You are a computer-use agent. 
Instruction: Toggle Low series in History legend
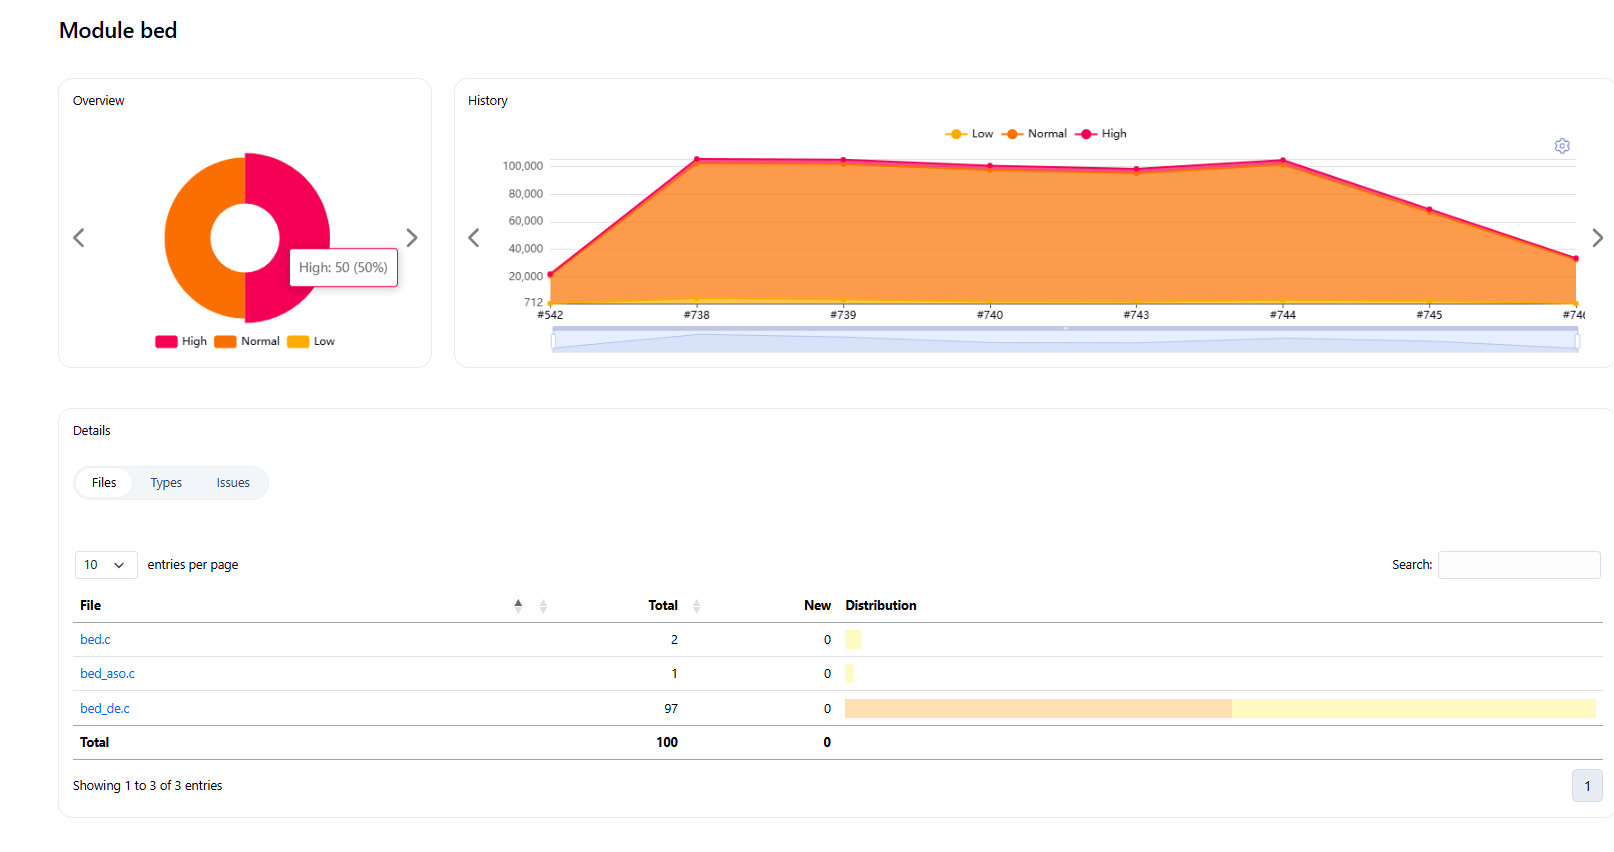coord(969,134)
